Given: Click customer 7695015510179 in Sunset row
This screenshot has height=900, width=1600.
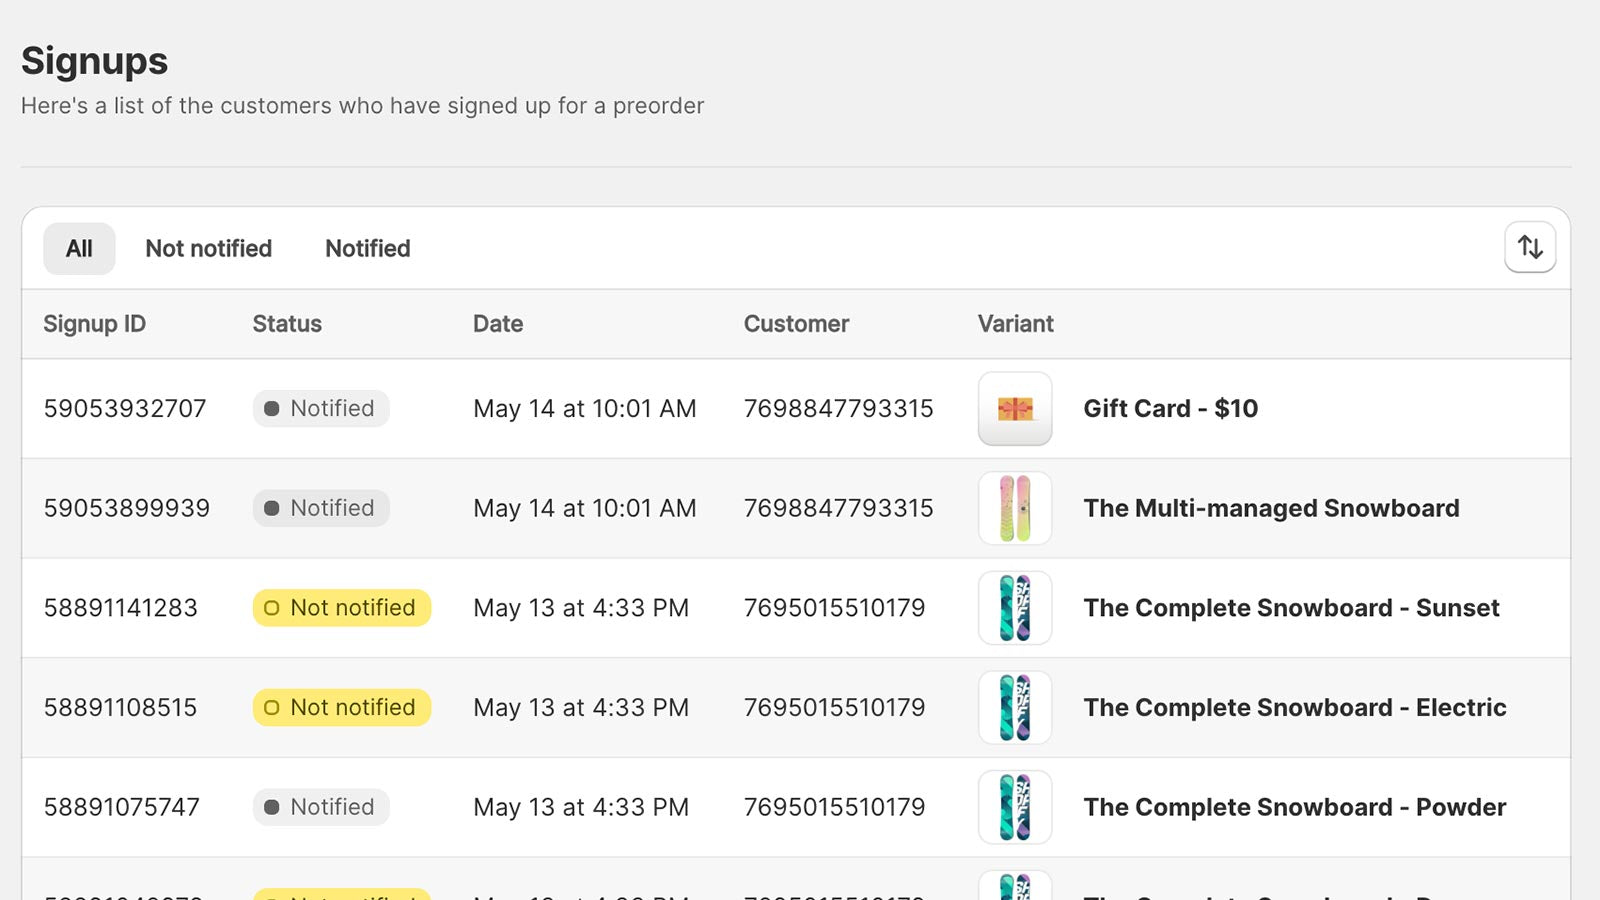Looking at the screenshot, I should [834, 608].
